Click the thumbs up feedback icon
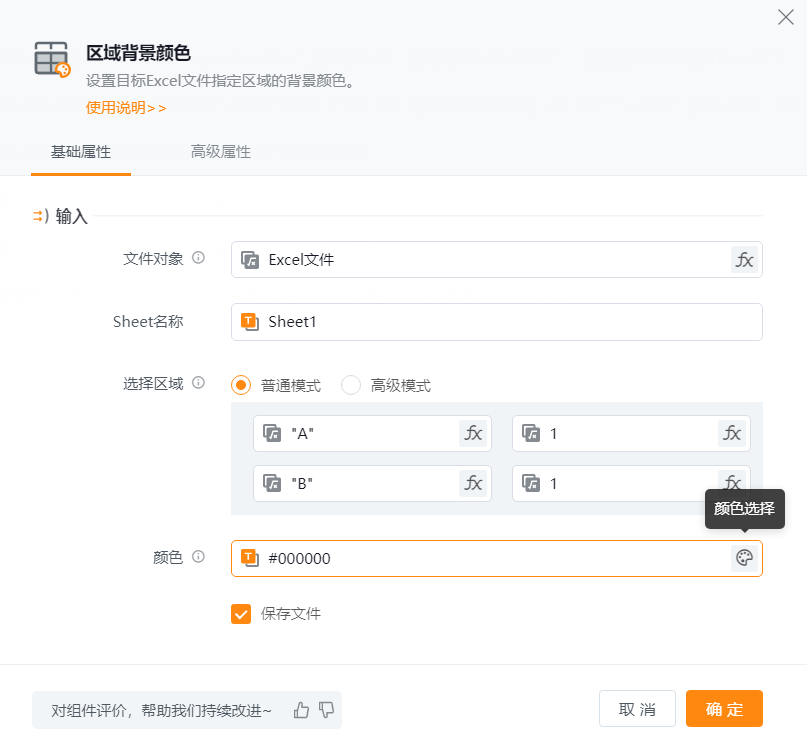Screen dimensions: 807x746 [301, 710]
